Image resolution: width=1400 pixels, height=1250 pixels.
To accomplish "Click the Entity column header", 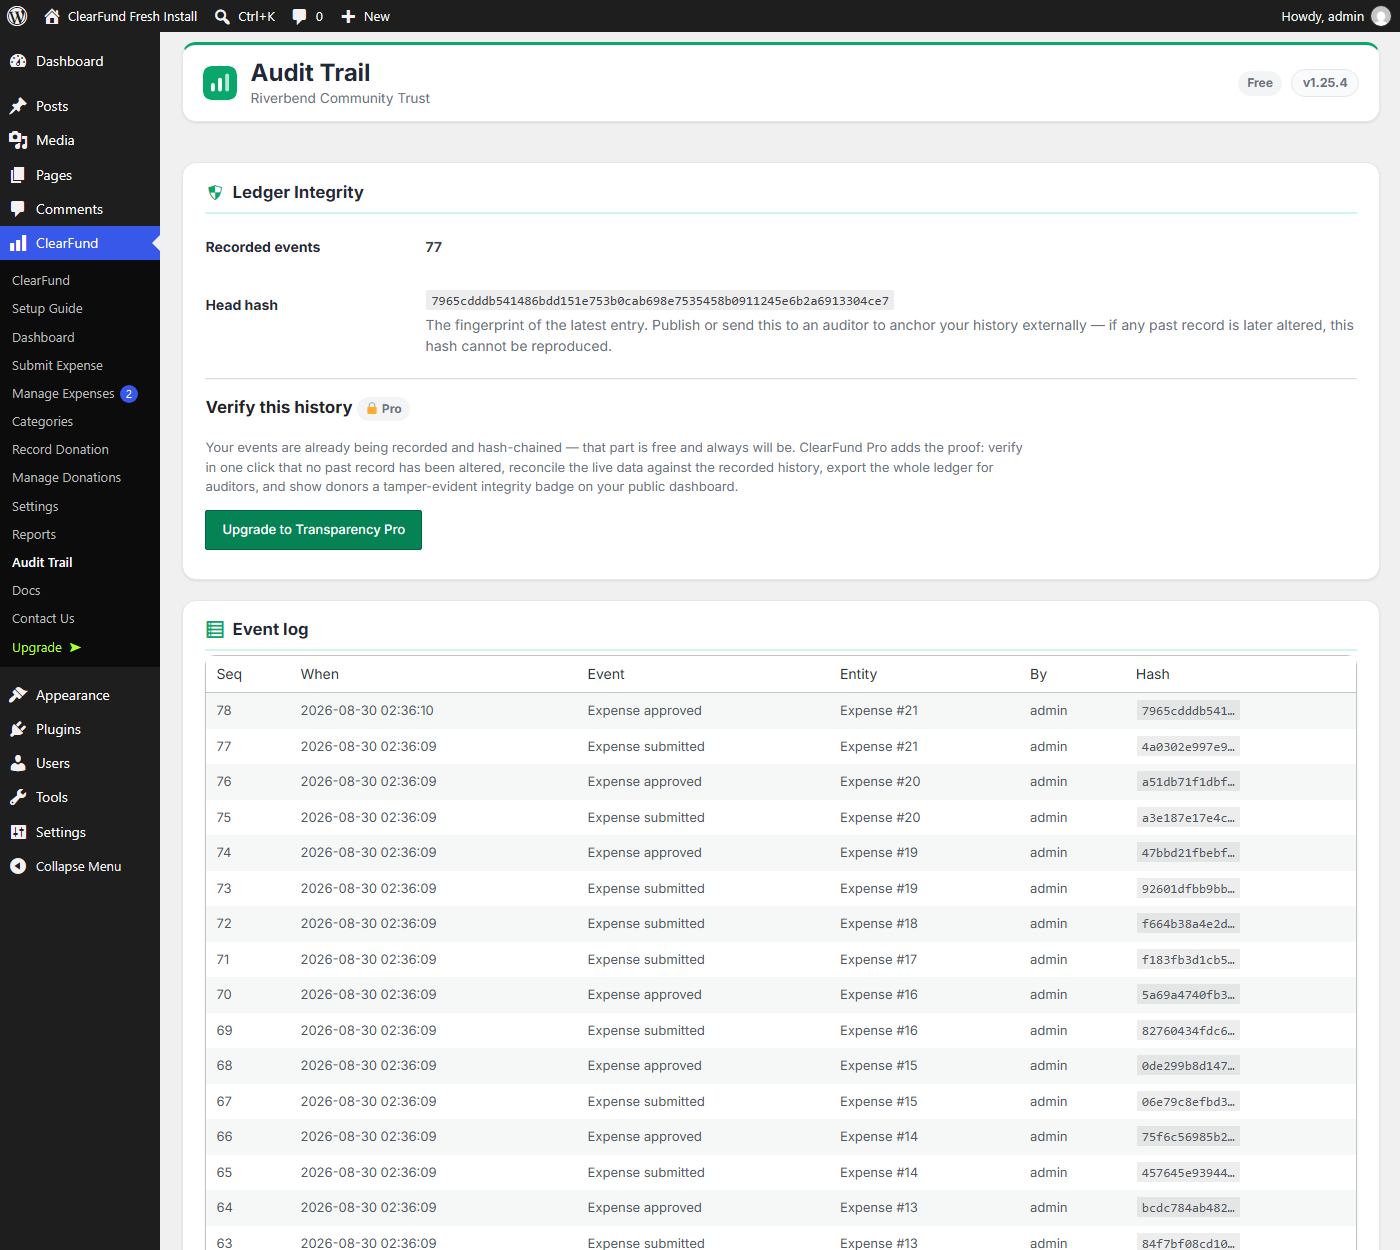I will [x=858, y=674].
